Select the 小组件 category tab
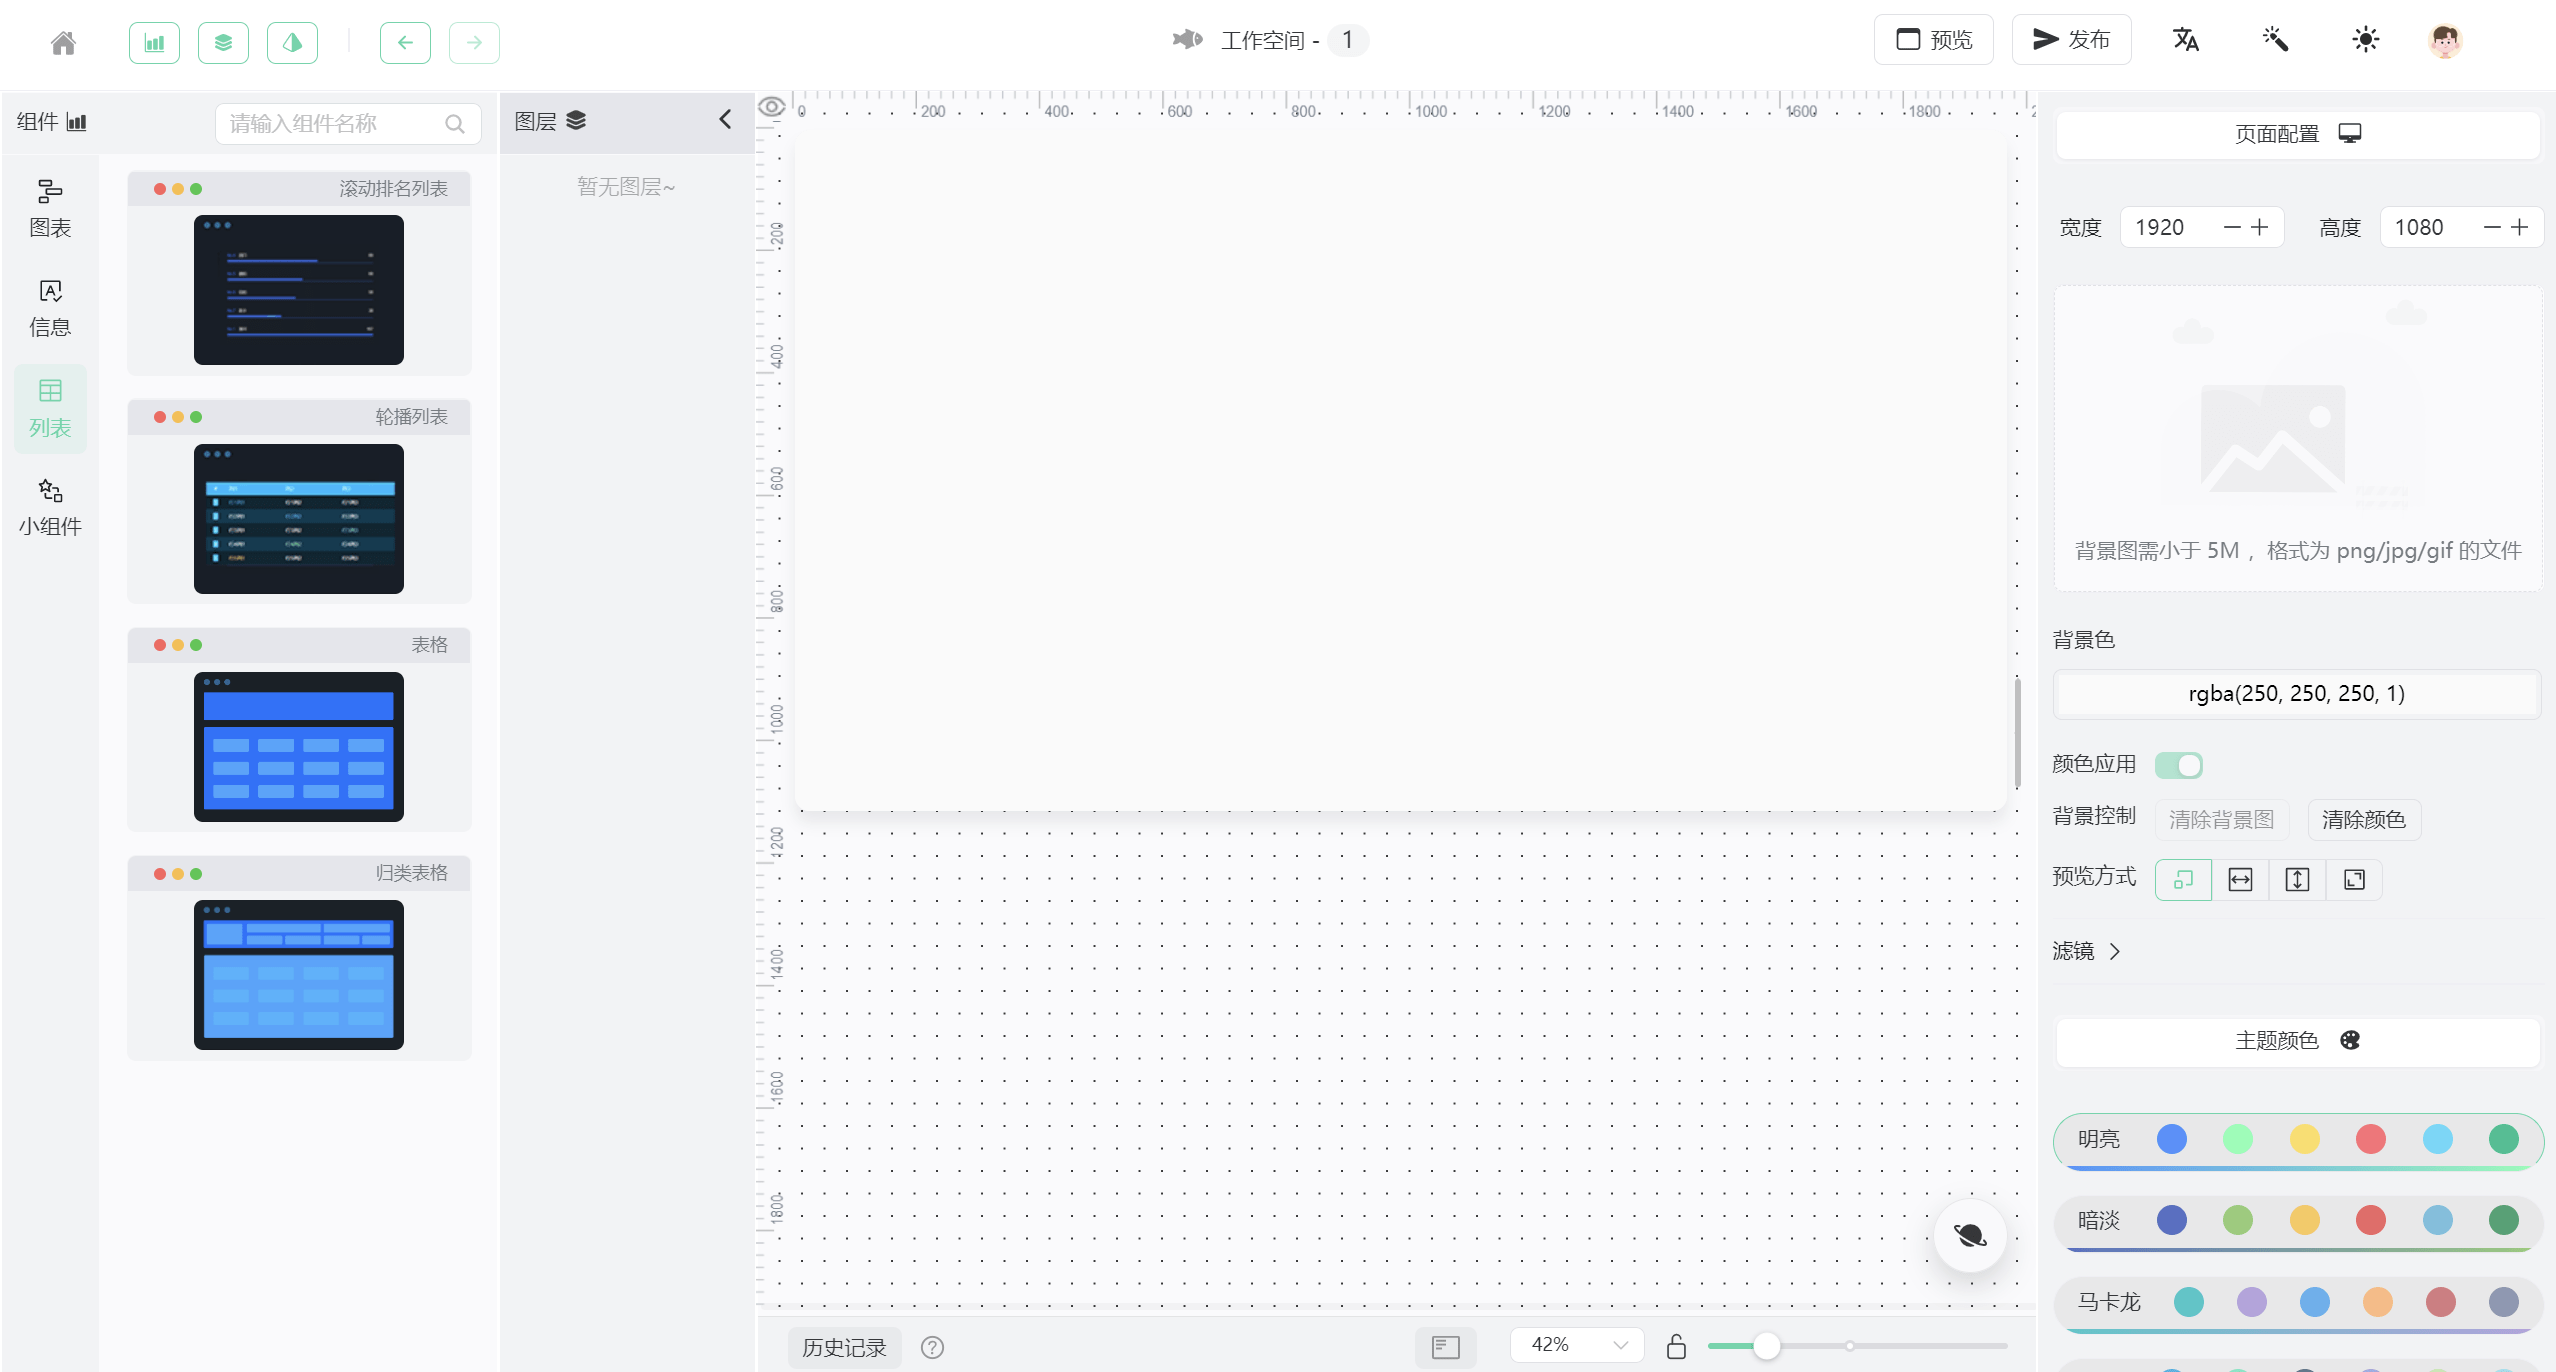This screenshot has height=1372, width=2556. [50, 507]
